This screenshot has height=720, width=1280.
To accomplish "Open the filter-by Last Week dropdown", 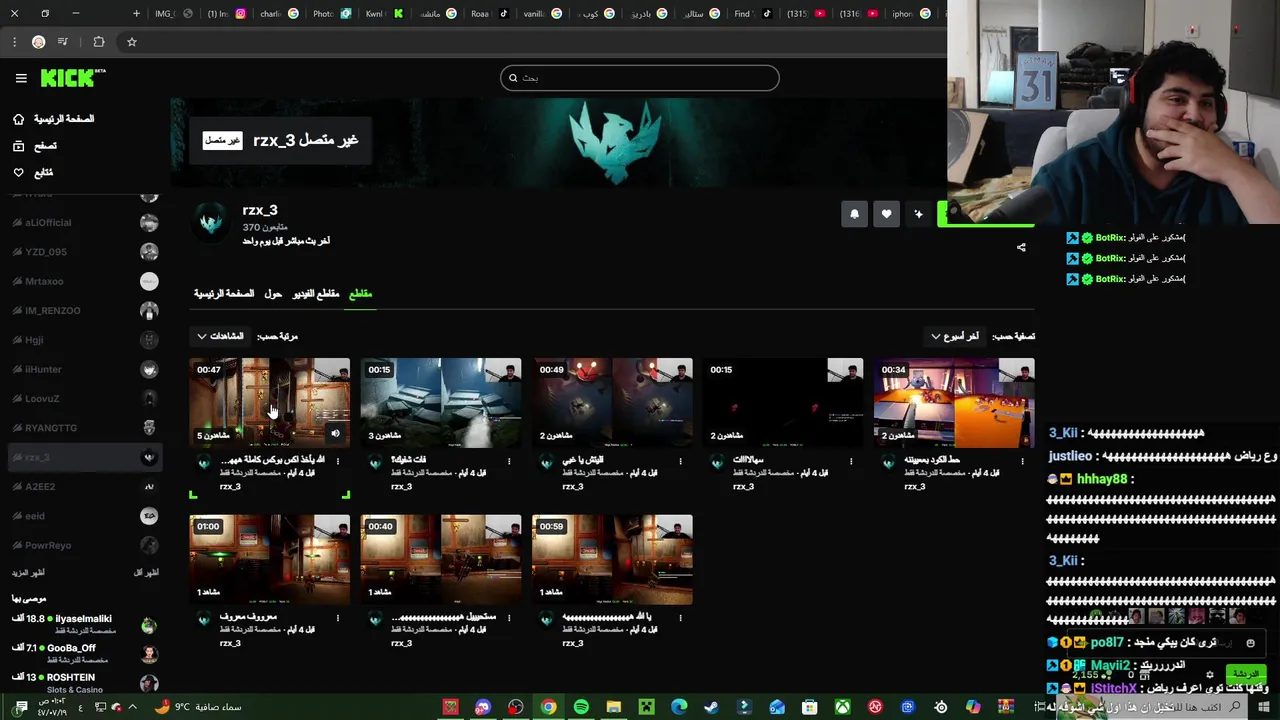I will [955, 336].
